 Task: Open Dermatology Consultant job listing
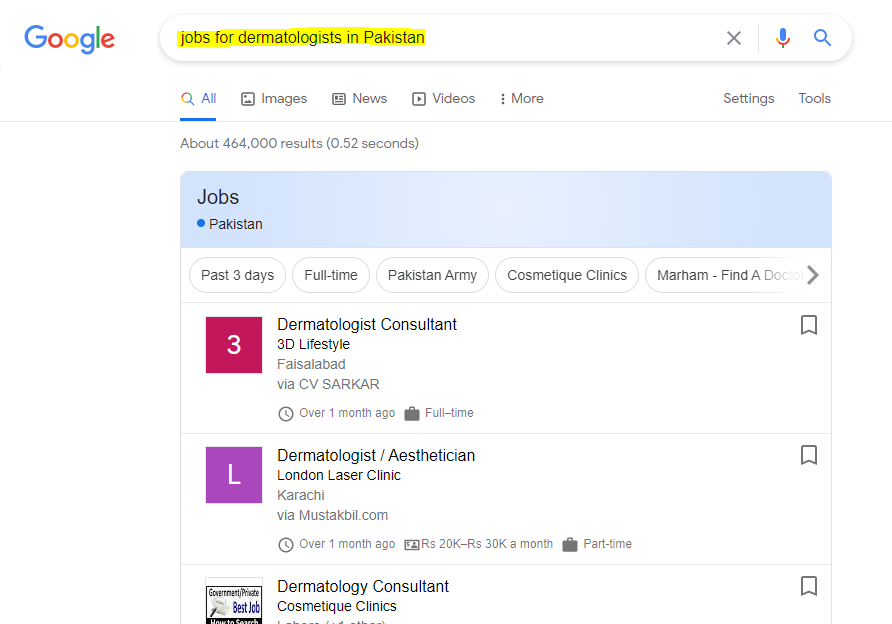363,586
